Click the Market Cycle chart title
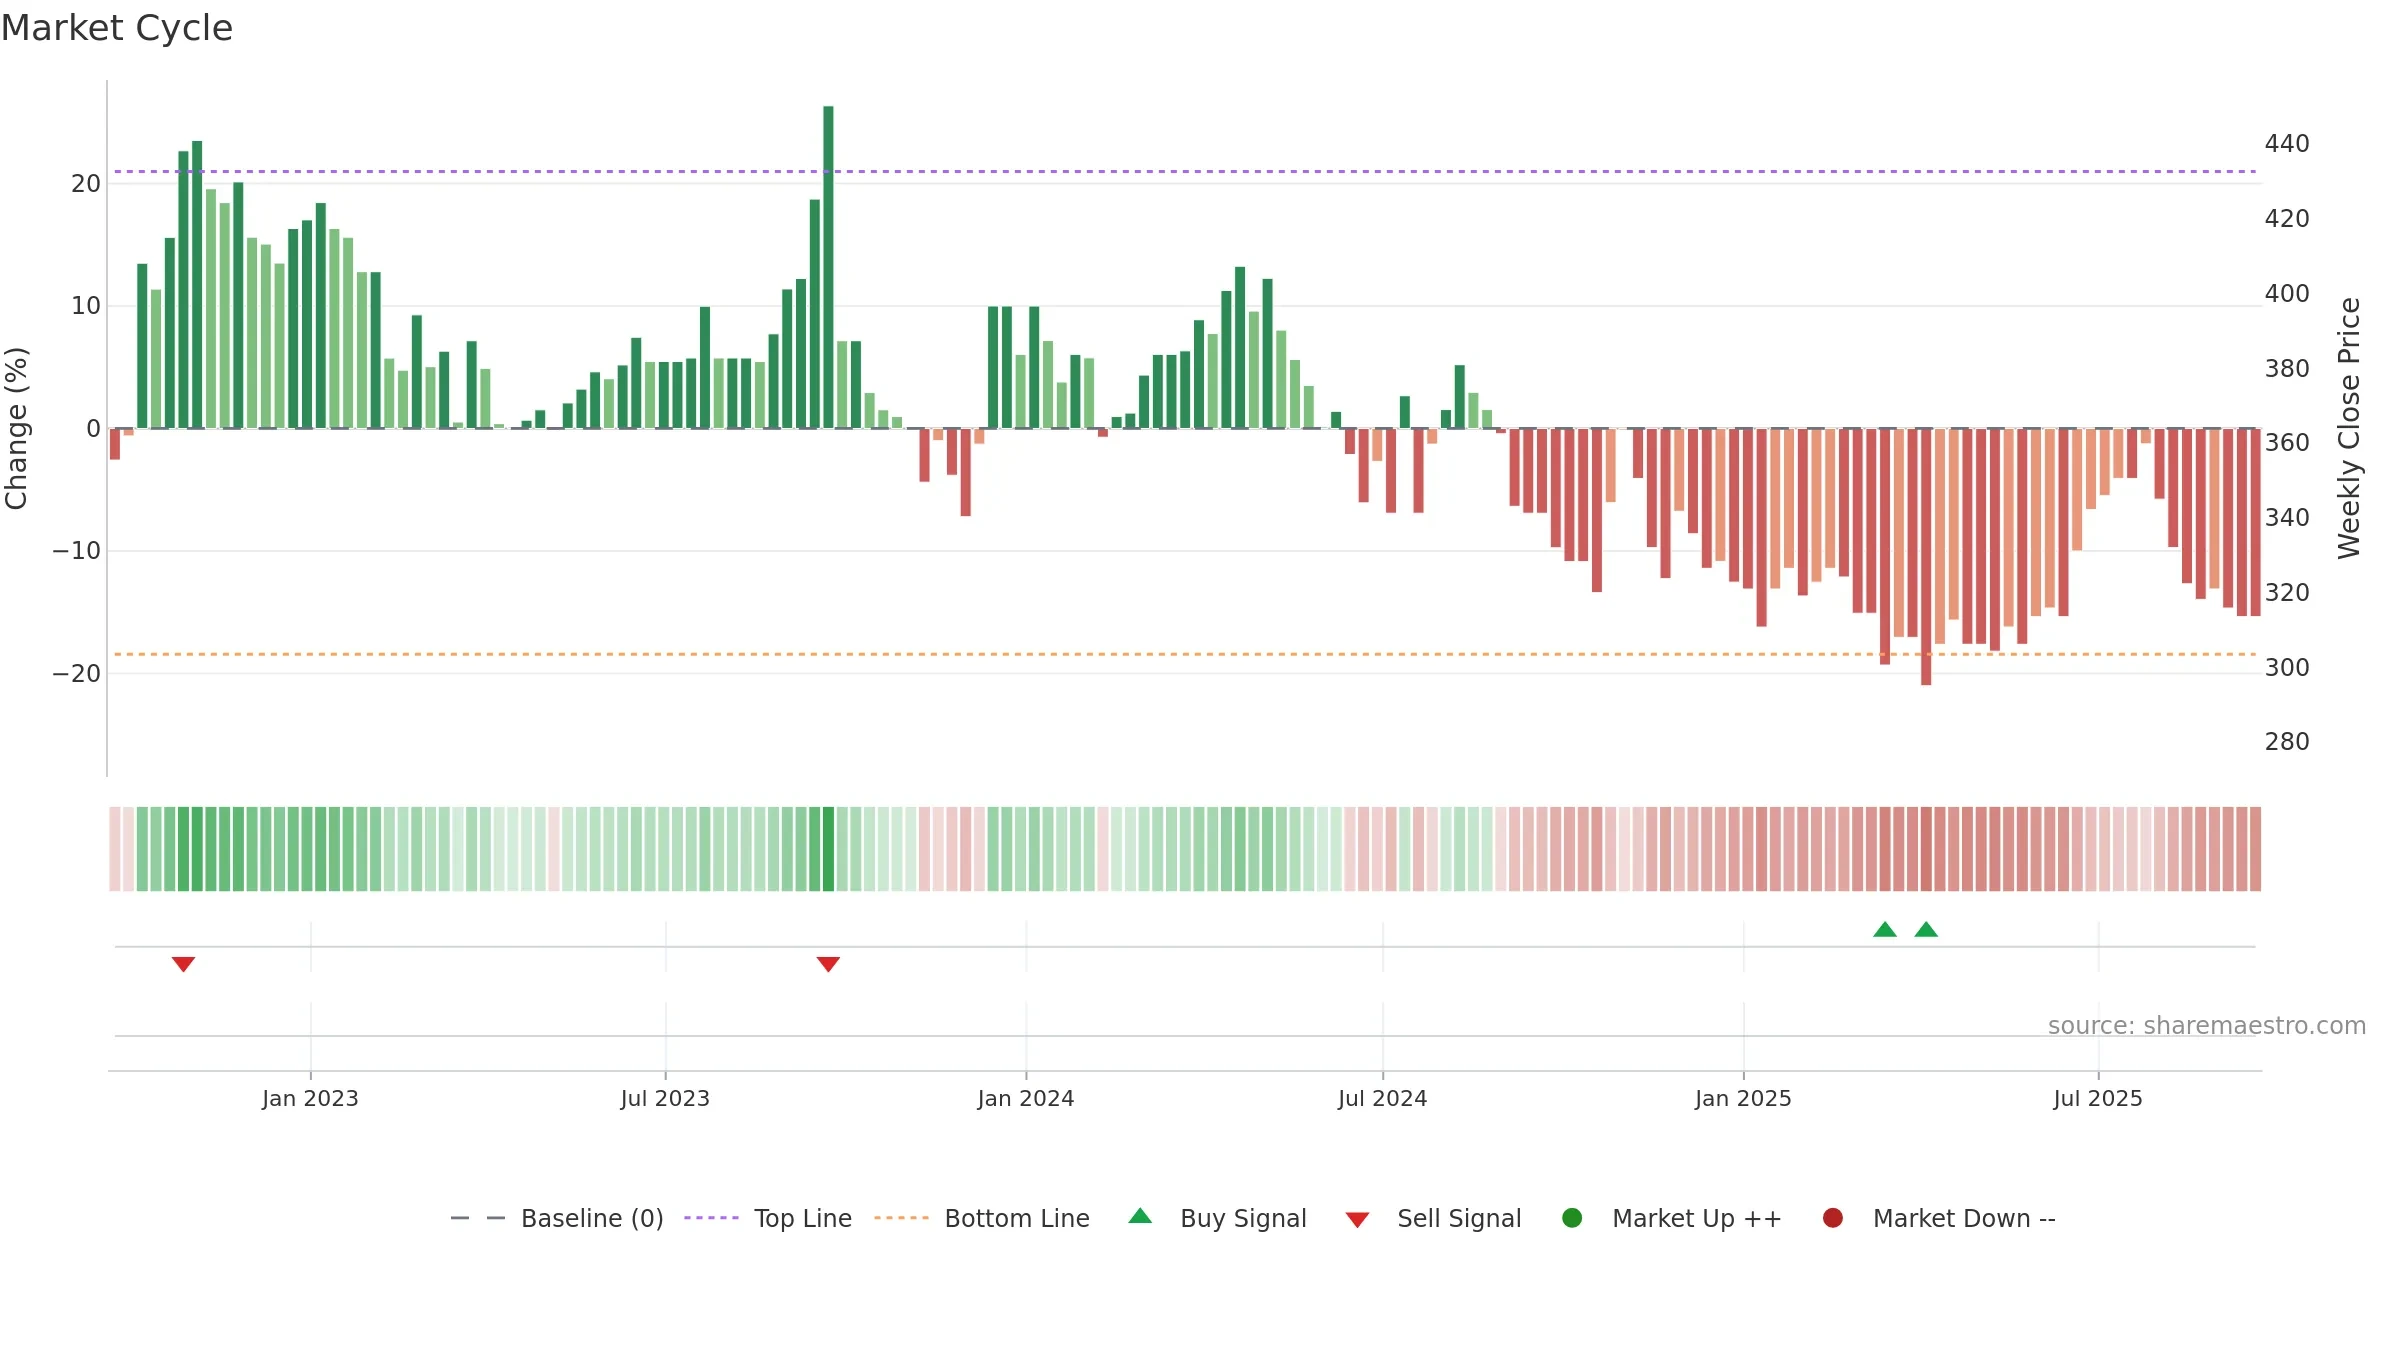Image resolution: width=2400 pixels, height=1350 pixels. [x=117, y=28]
